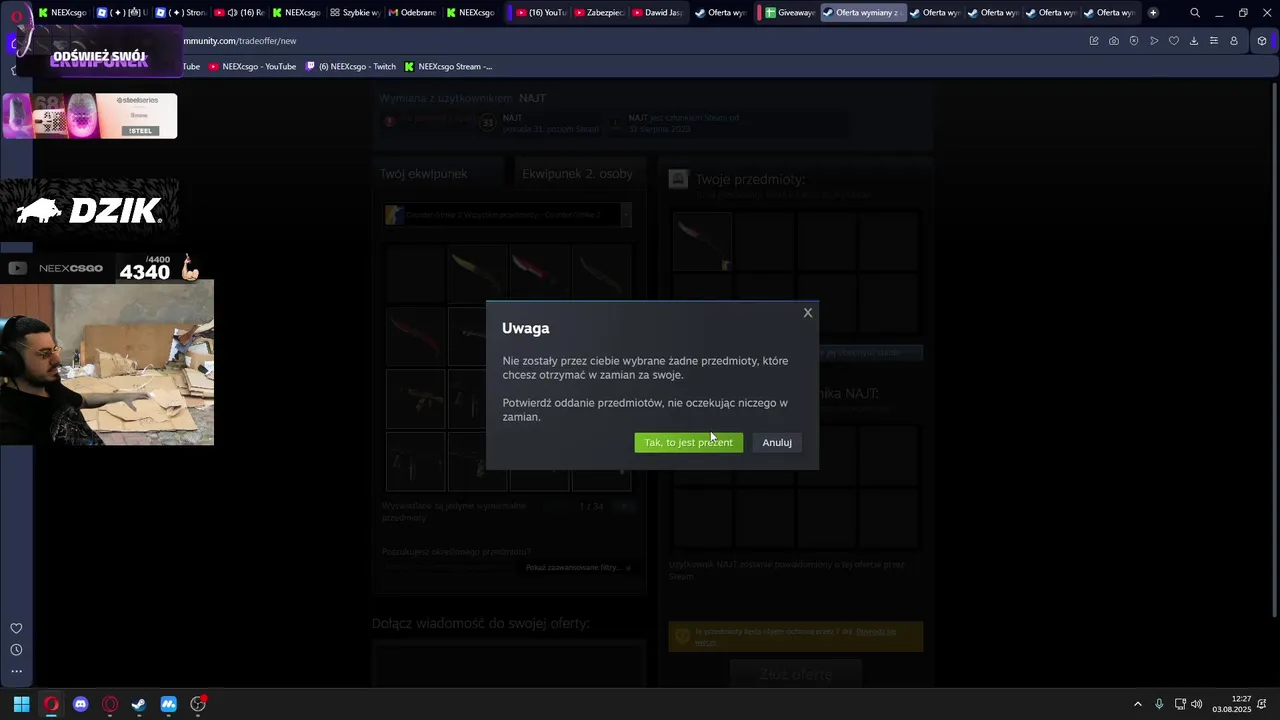1280x720 pixels.
Task: Switch to Zabezpiec YouTube tab
Action: click(x=598, y=13)
